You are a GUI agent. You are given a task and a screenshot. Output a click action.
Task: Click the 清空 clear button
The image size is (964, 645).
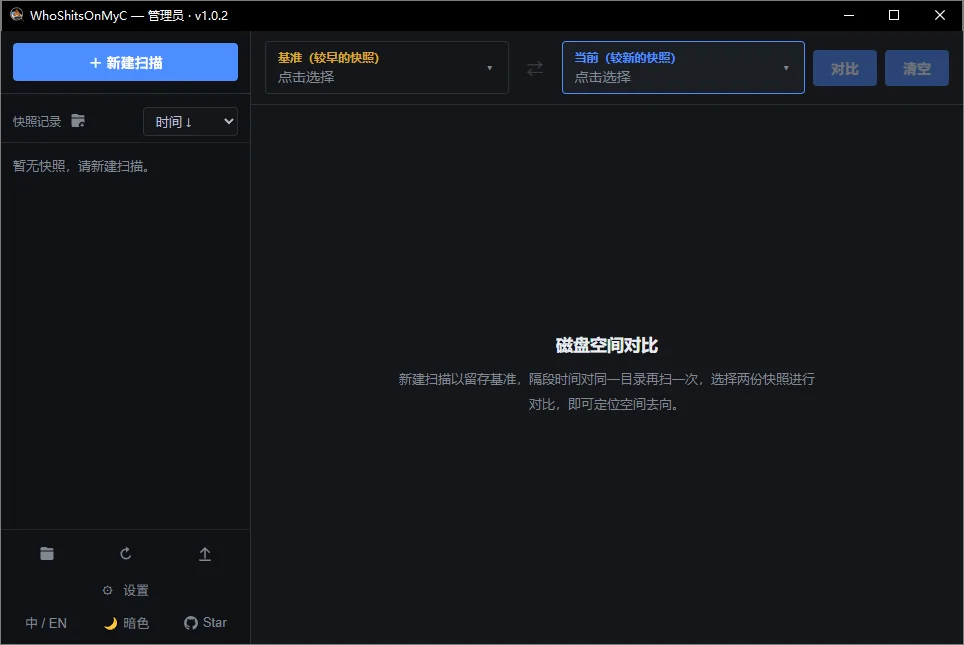[x=917, y=68]
